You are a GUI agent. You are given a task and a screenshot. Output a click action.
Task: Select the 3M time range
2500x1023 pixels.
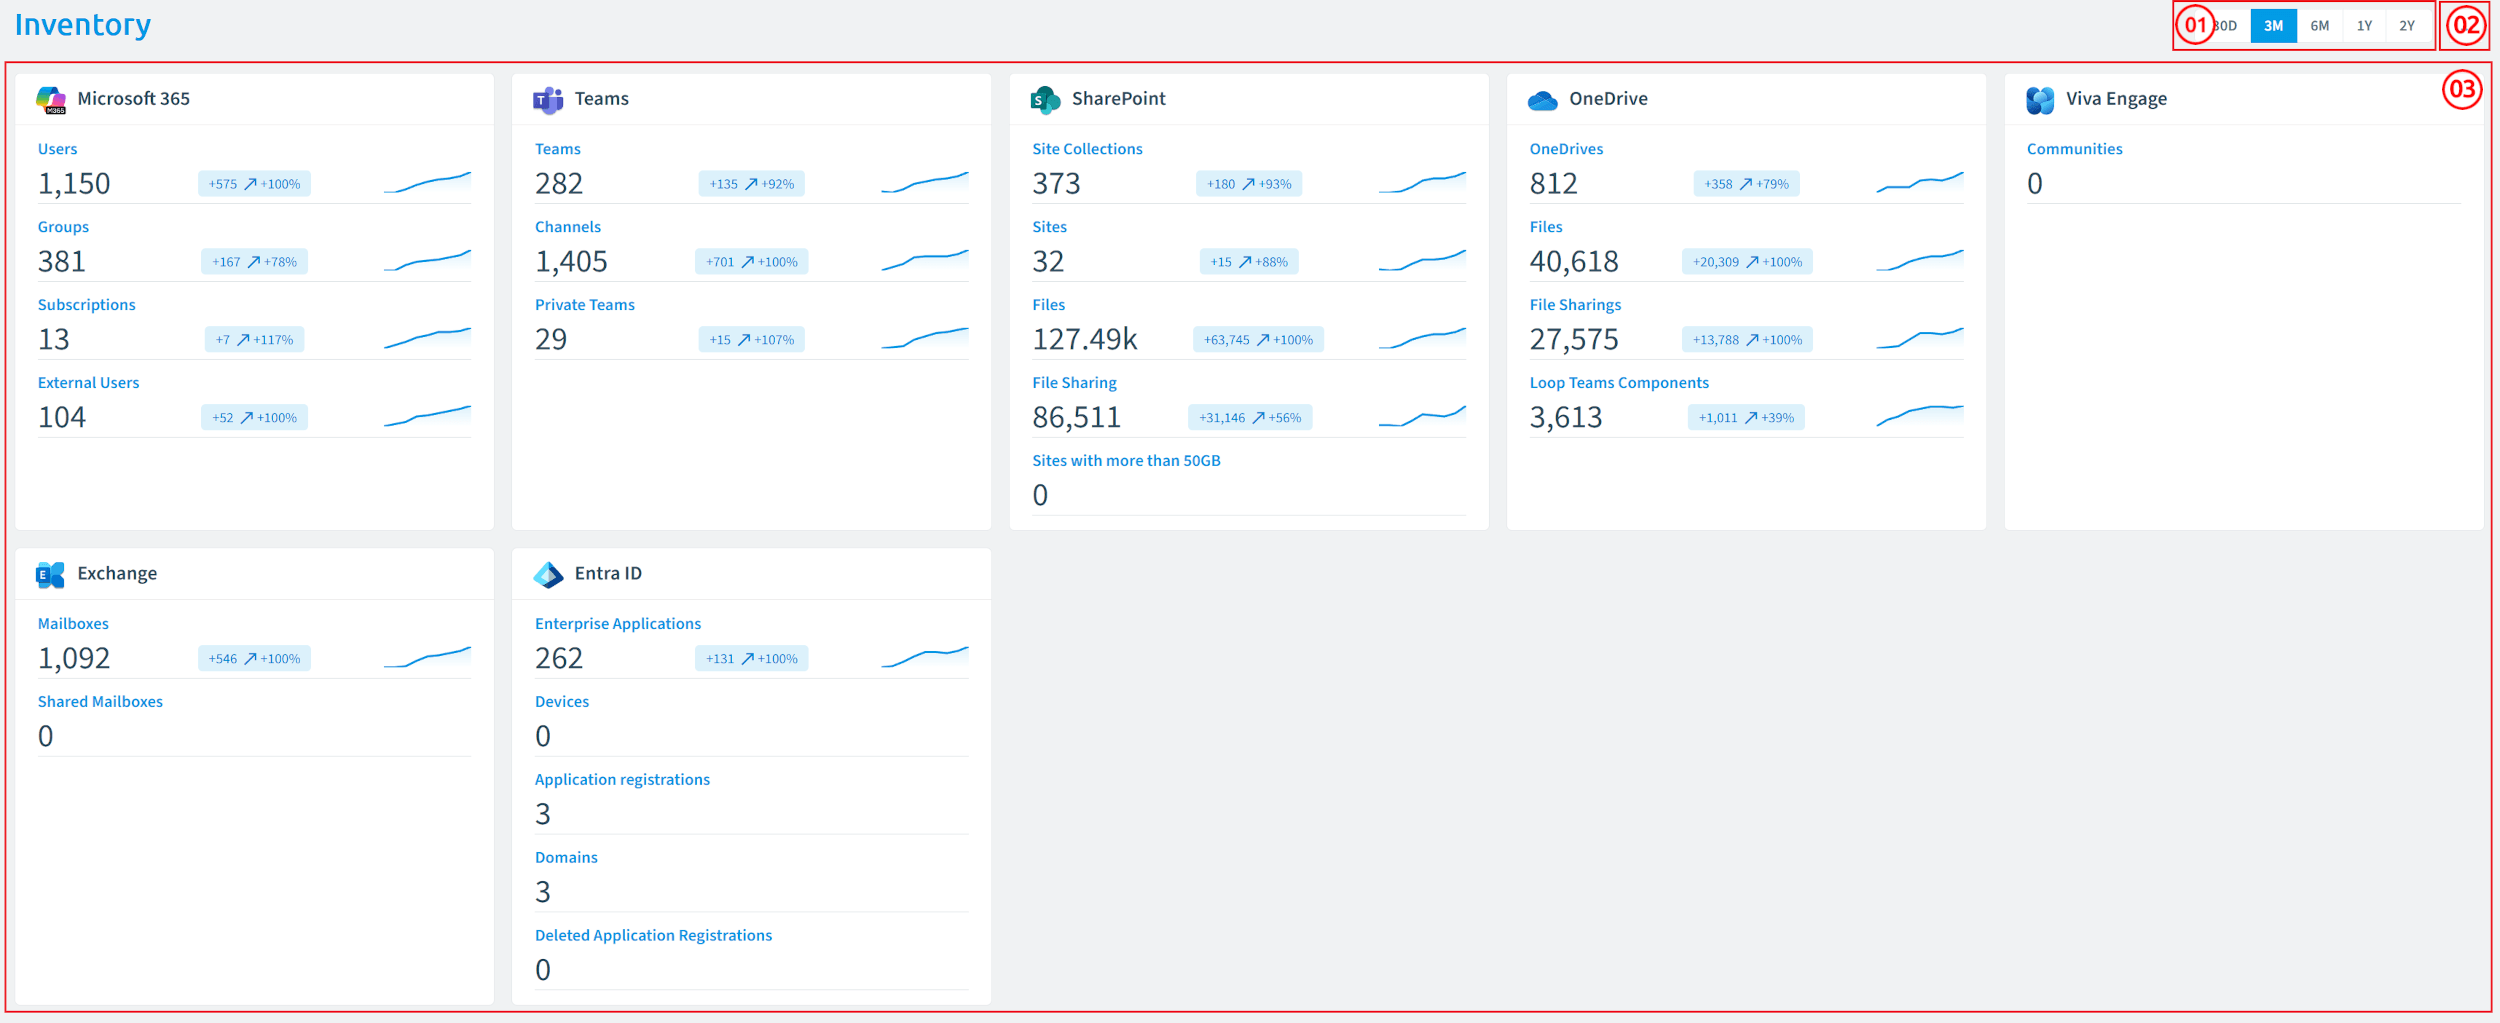2273,26
